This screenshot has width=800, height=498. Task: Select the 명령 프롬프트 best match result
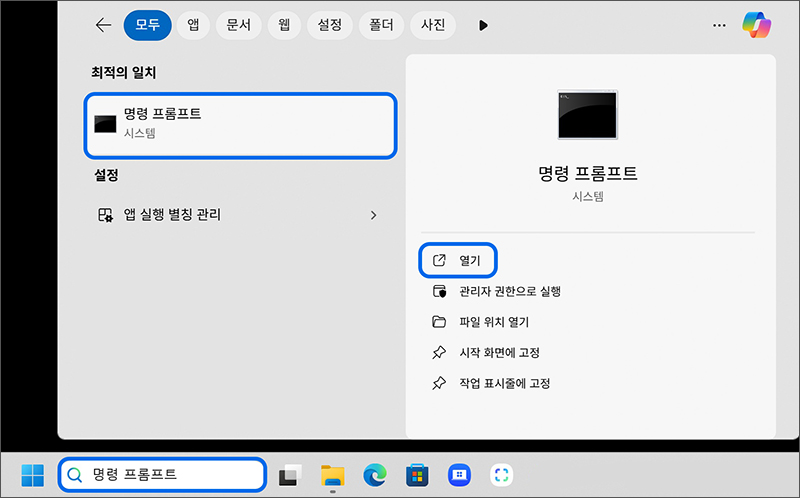coord(241,126)
